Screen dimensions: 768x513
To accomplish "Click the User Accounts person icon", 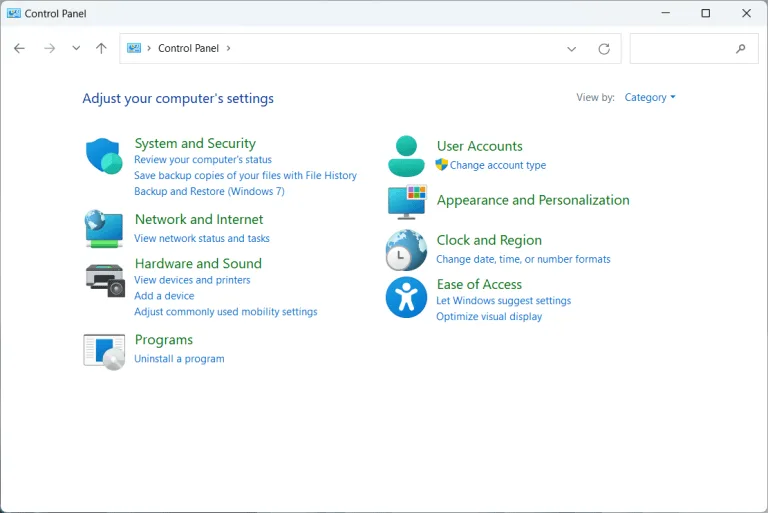I will (406, 156).
